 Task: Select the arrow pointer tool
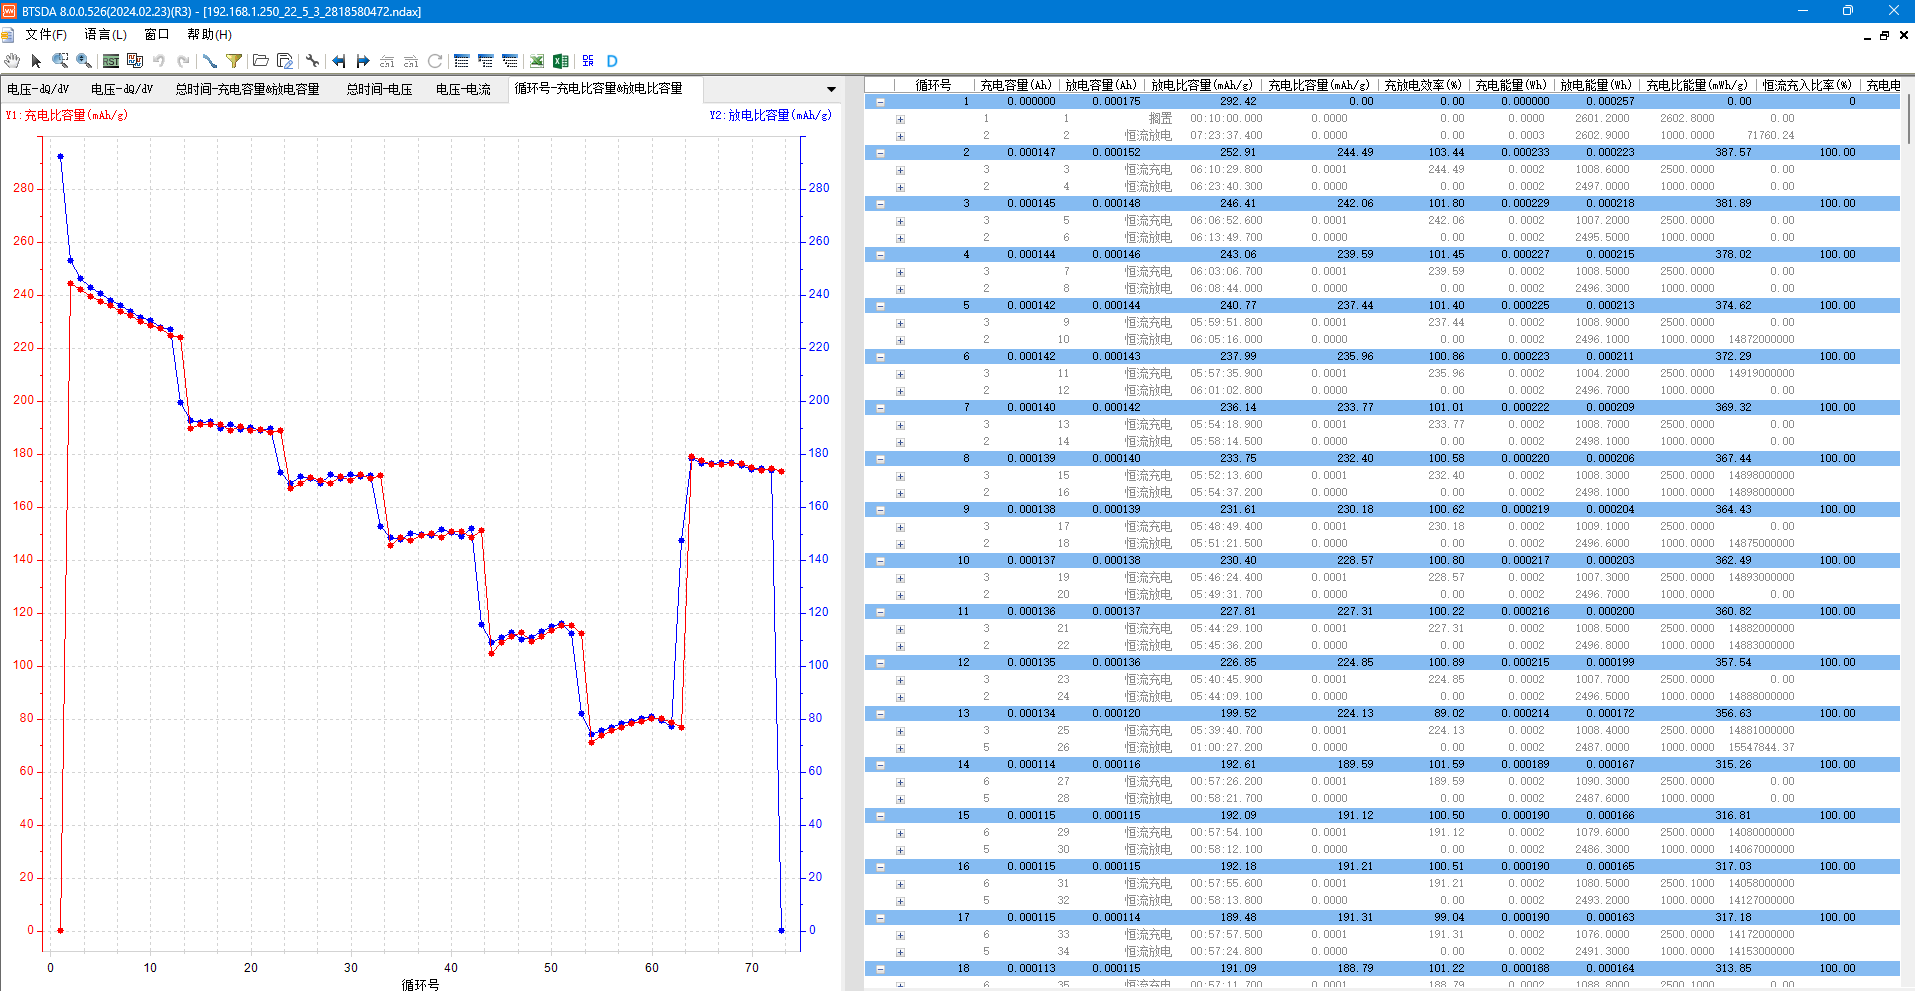tap(36, 61)
